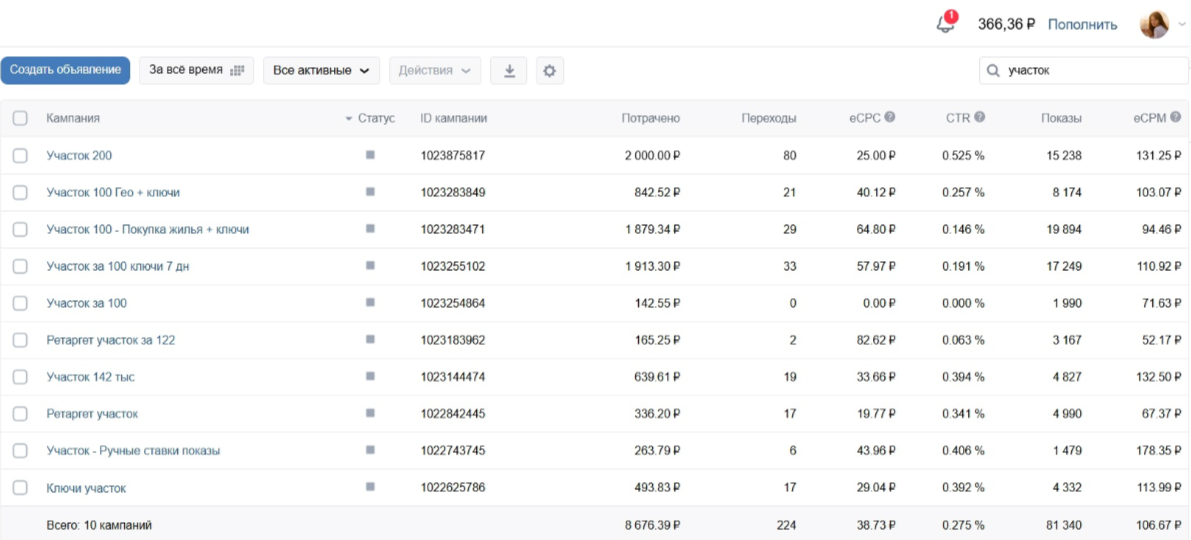Open campaign Участок - Ручные ставки показы
The height and width of the screenshot is (540, 1191).
133,450
